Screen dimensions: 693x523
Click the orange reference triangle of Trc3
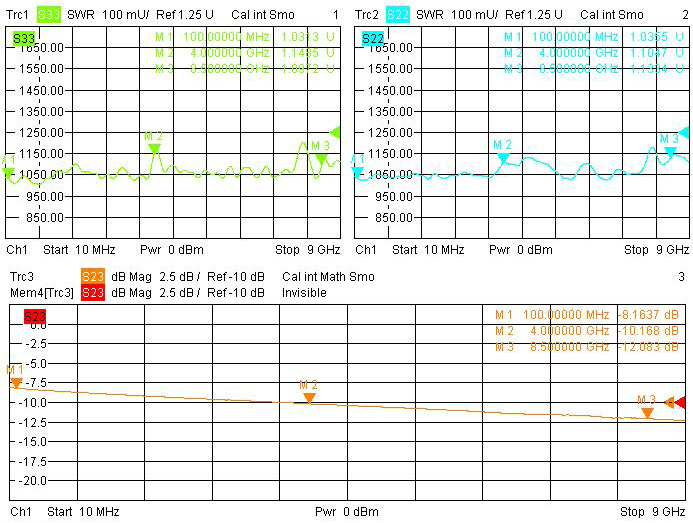tap(669, 402)
